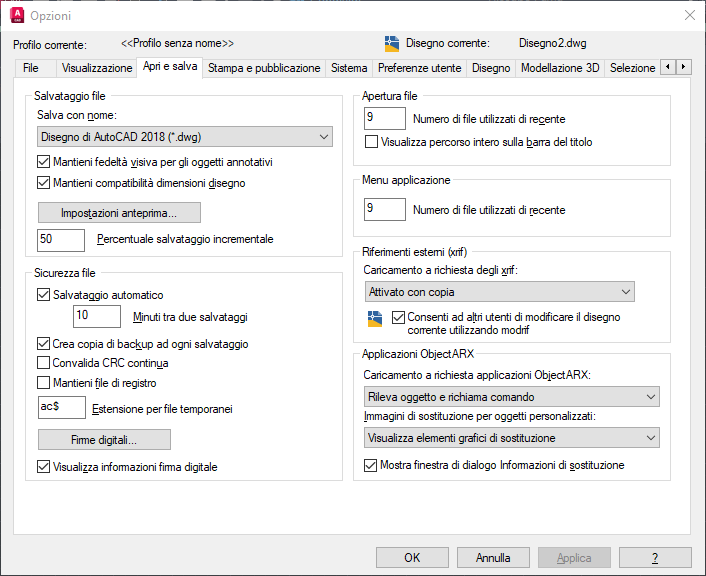Close the Opzioni dialog window
Image resolution: width=706 pixels, height=576 pixels.
click(x=689, y=15)
